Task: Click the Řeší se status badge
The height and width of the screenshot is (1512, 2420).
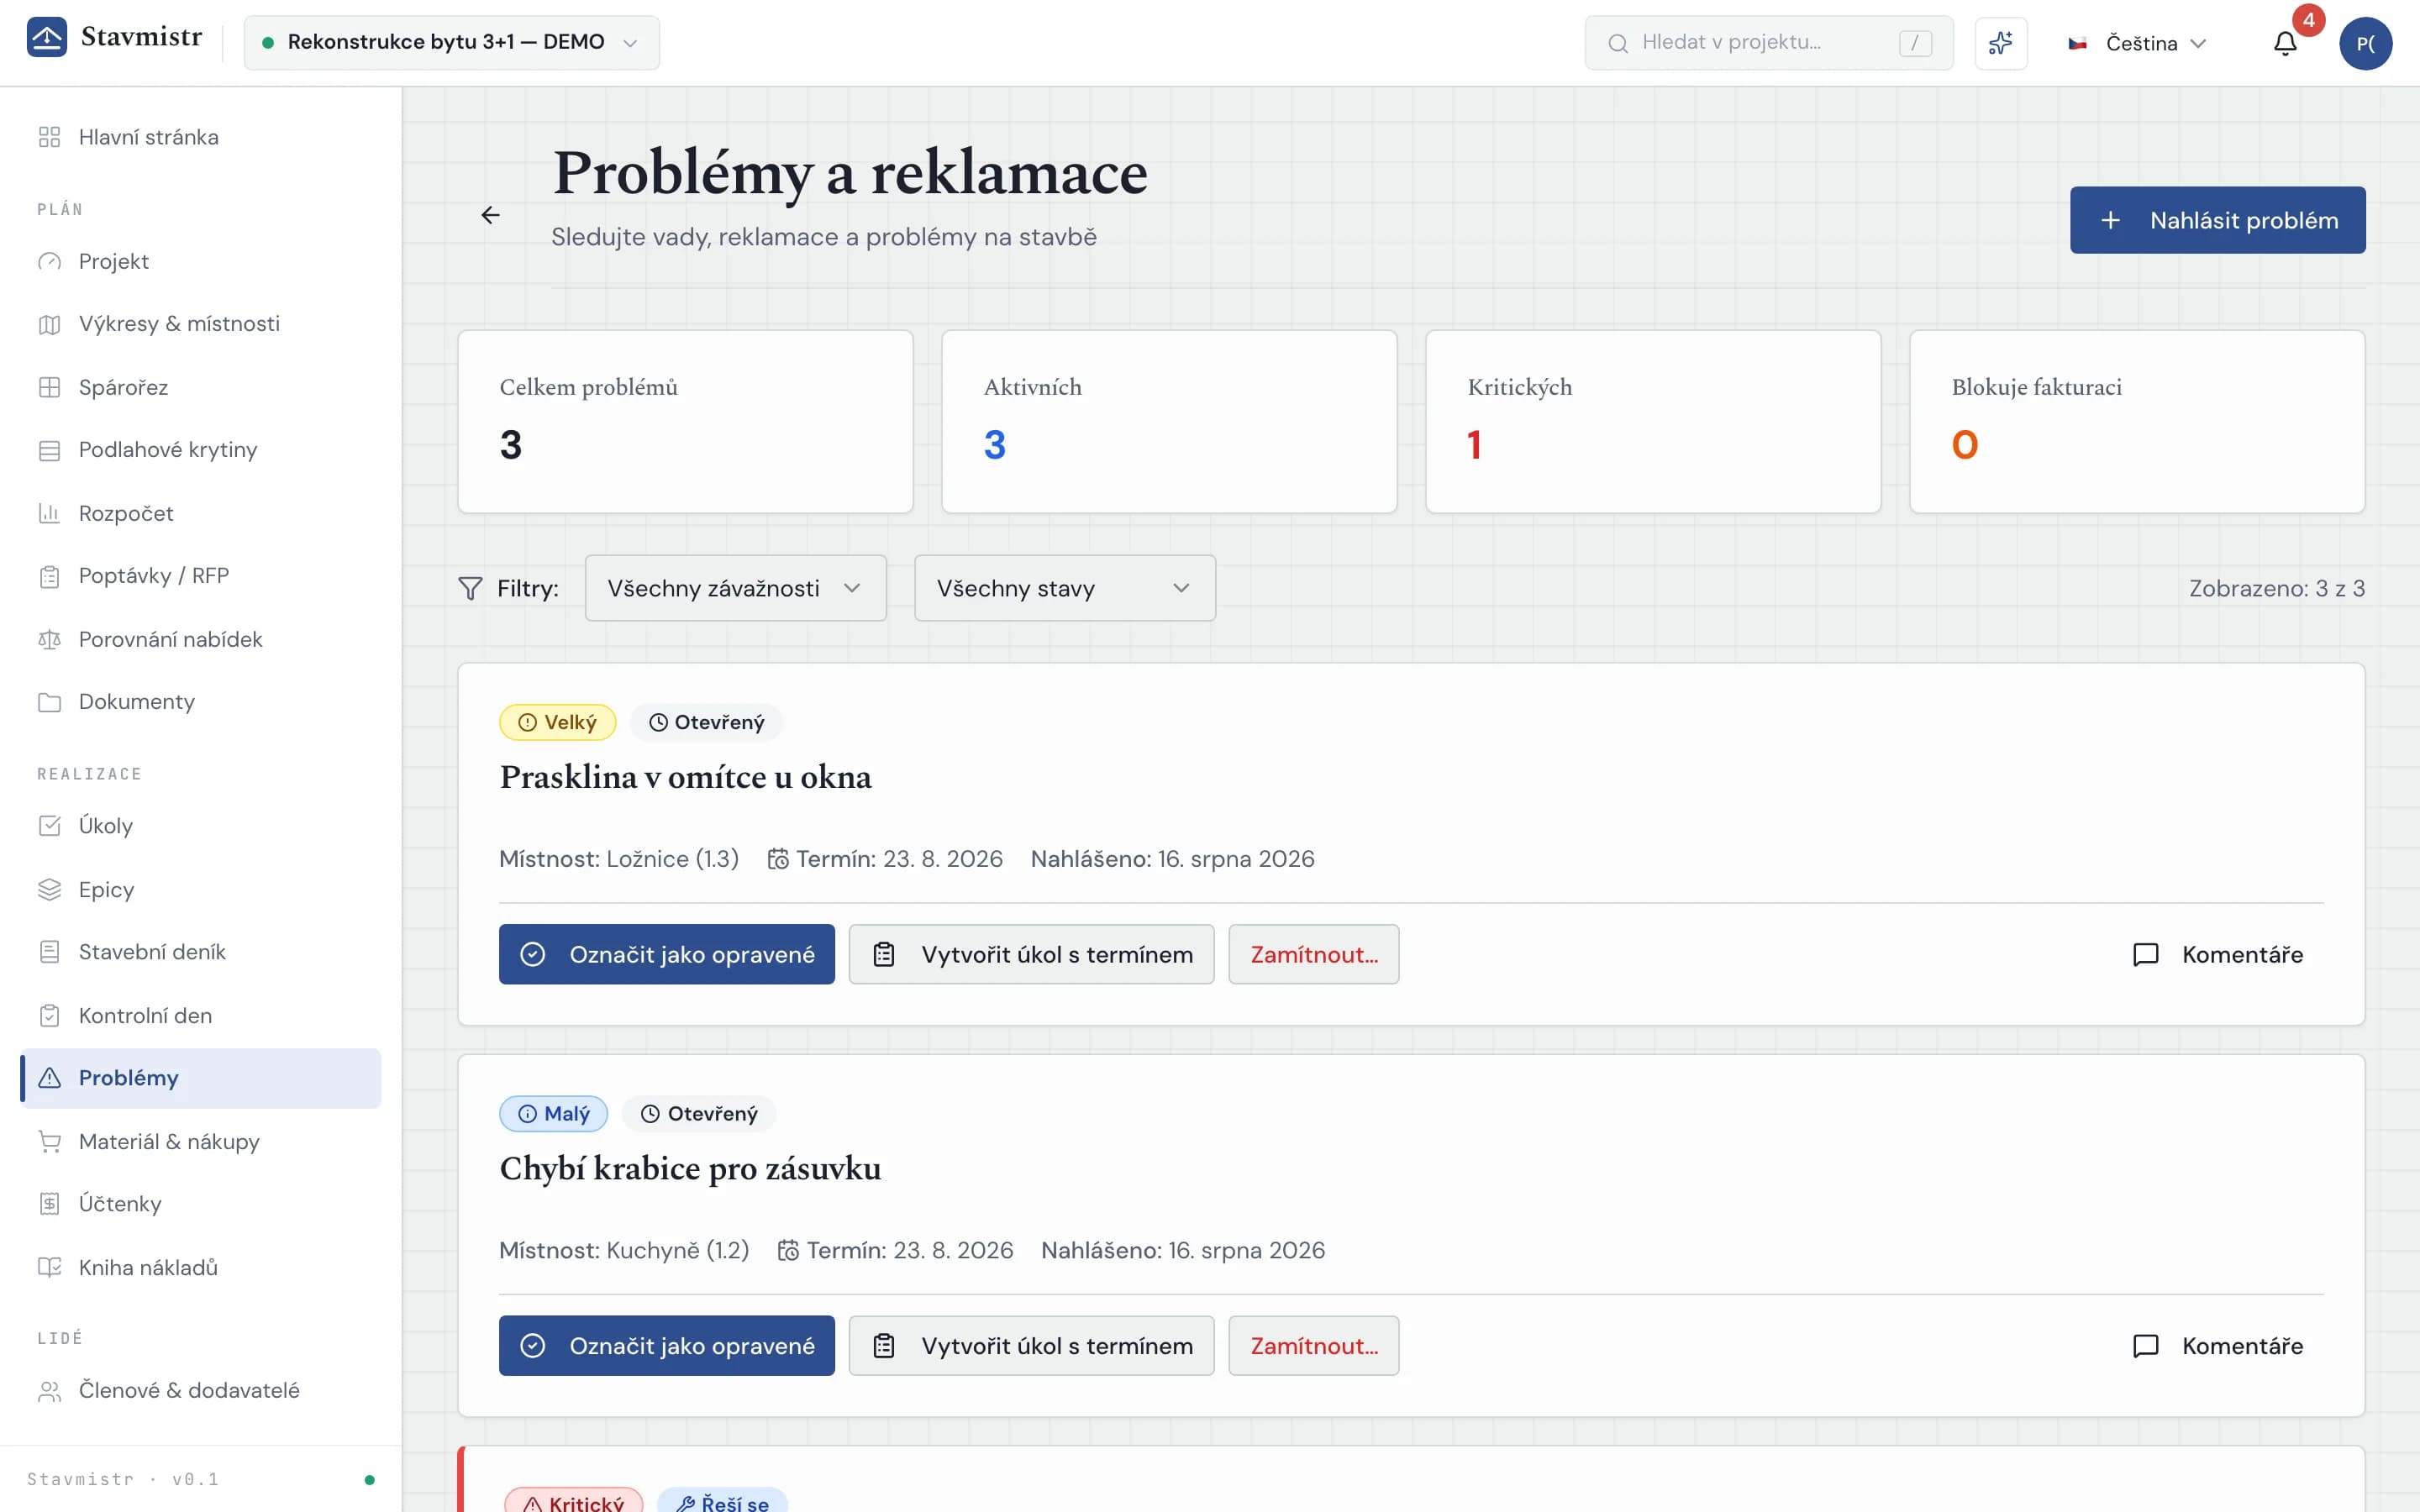Action: (722, 1502)
